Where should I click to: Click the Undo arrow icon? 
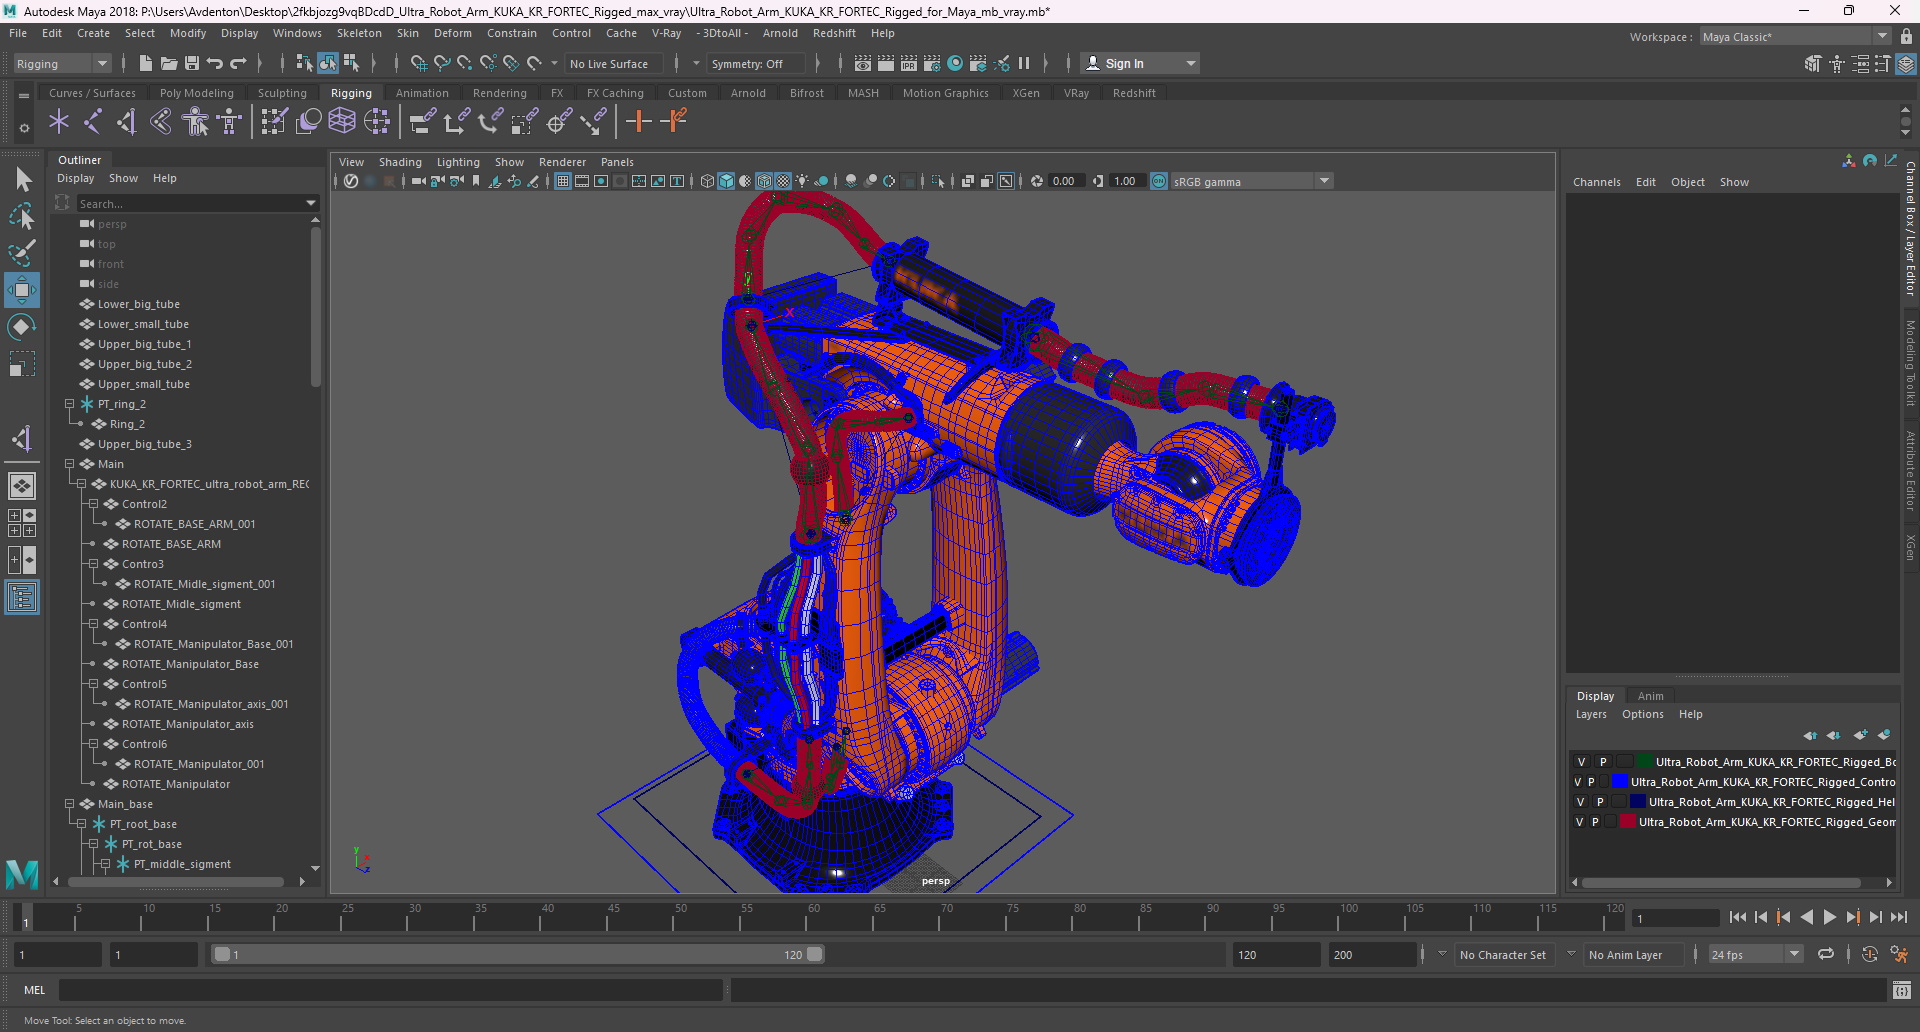(215, 64)
